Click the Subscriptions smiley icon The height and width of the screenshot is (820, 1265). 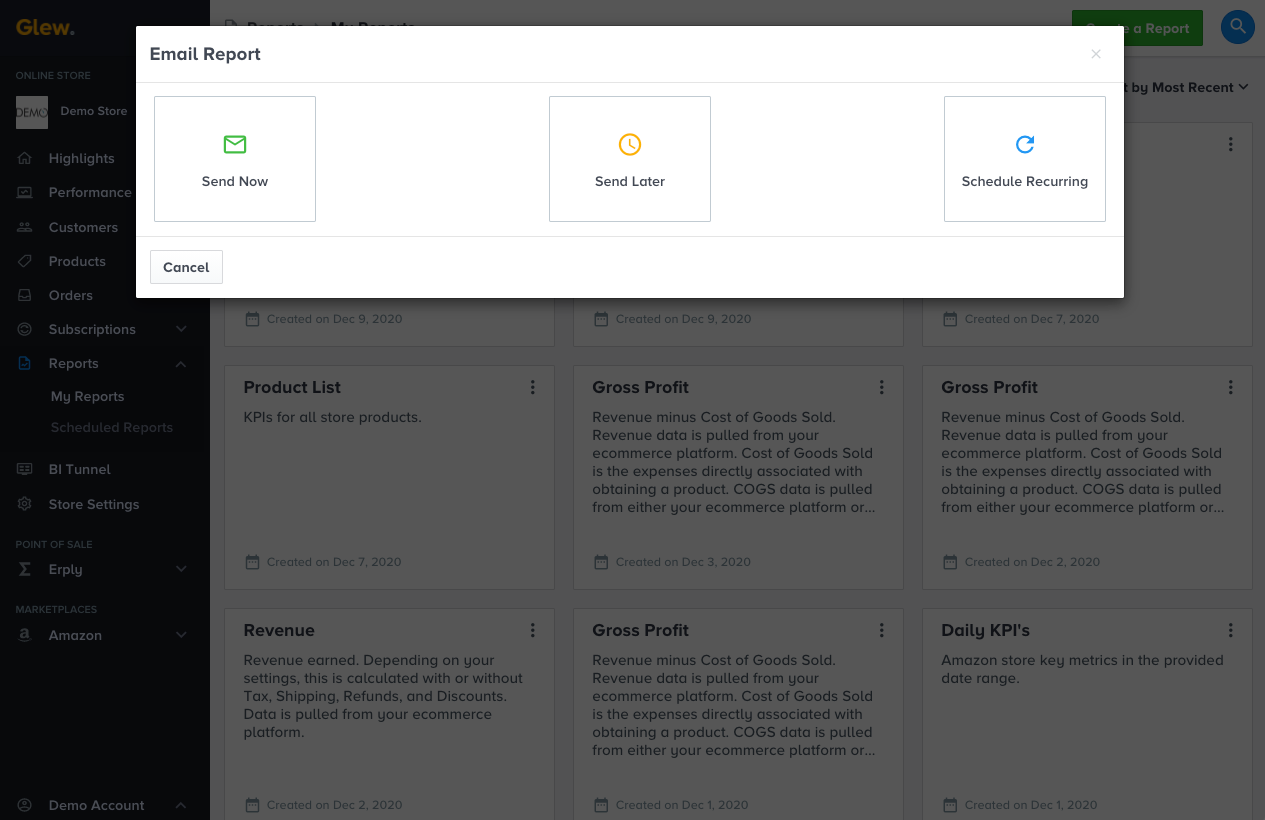(x=26, y=329)
